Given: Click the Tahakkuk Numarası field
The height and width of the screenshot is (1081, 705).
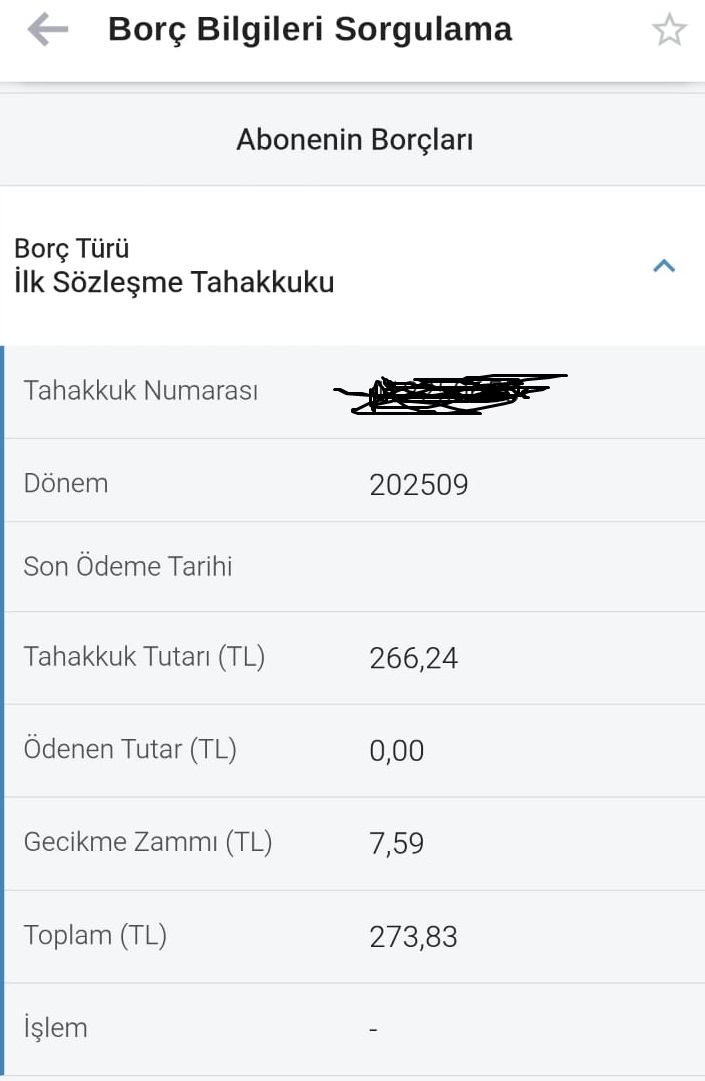Looking at the screenshot, I should 352,390.
